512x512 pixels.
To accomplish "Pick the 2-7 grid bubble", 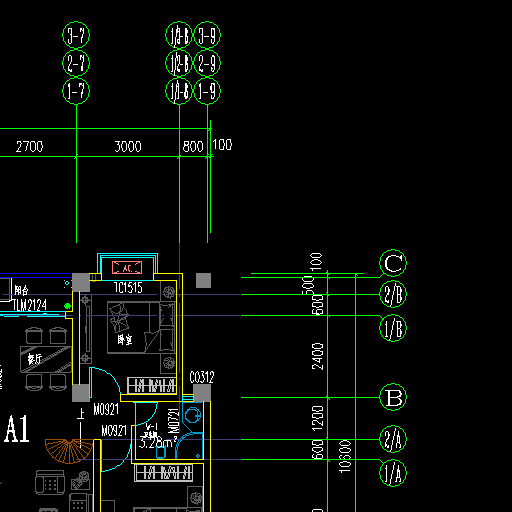I will coord(76,63).
